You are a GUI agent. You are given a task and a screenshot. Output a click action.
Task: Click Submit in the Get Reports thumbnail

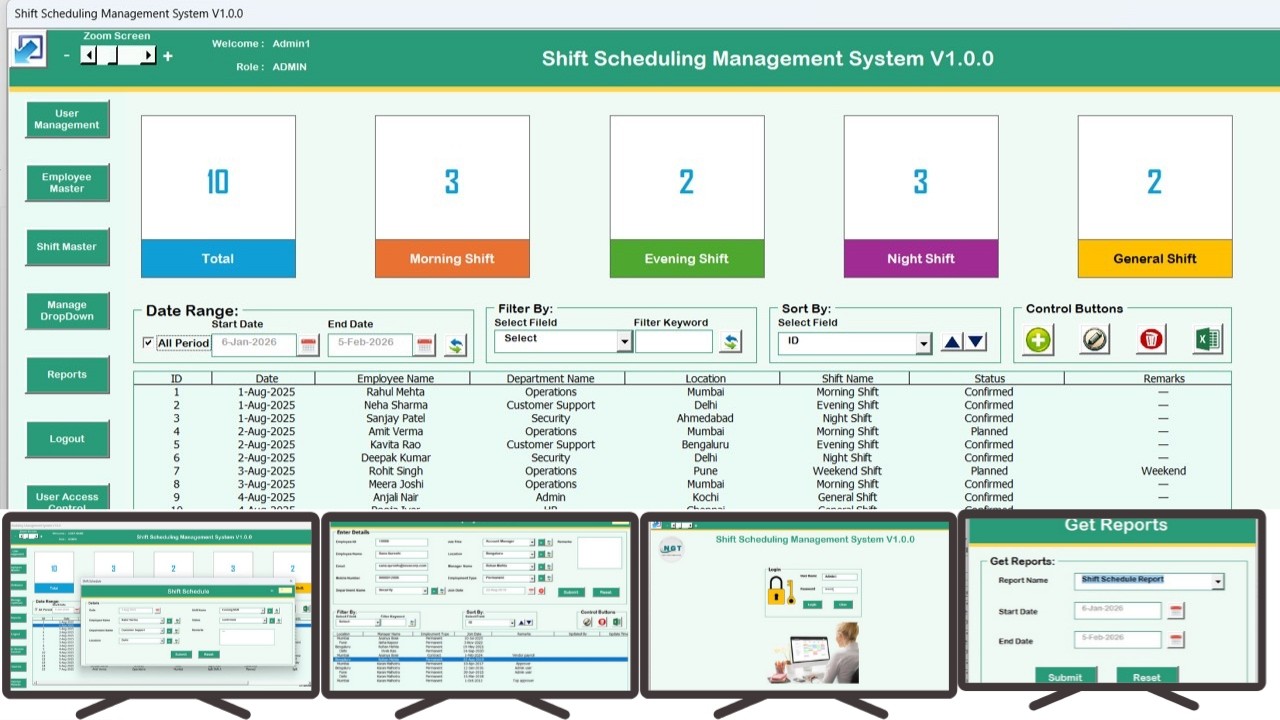pos(1065,676)
